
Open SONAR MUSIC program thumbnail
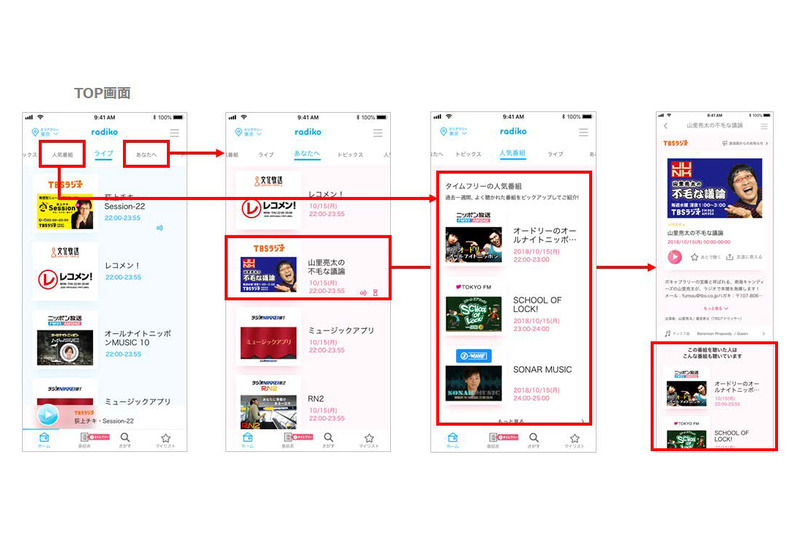tap(473, 384)
